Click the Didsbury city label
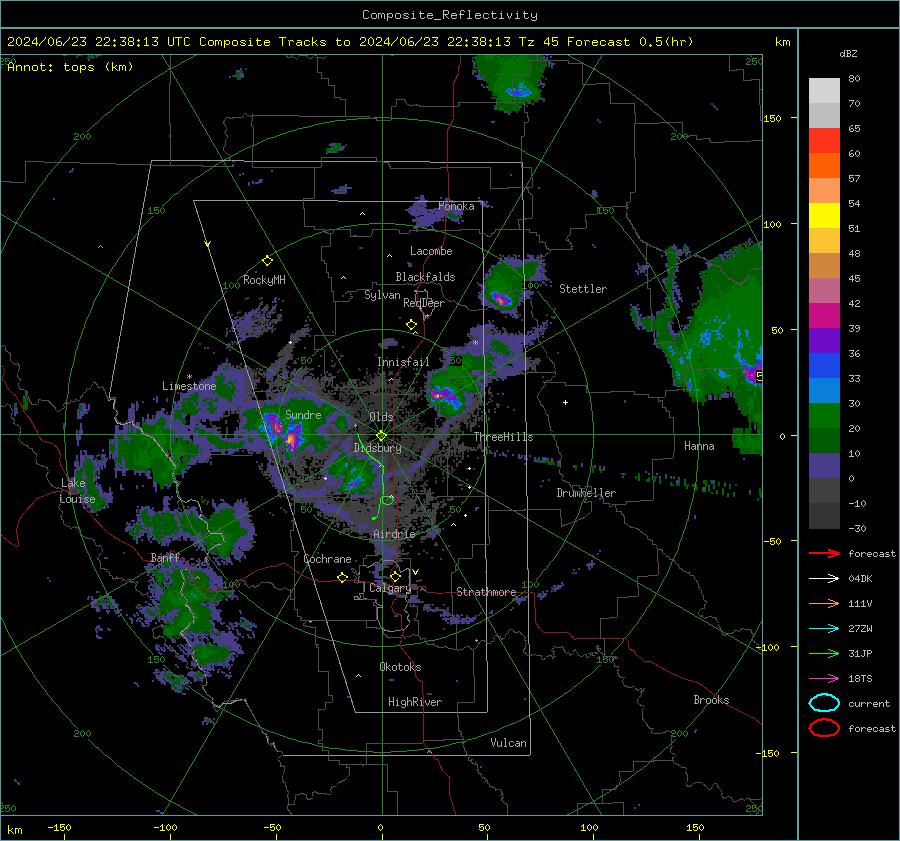The width and height of the screenshot is (900, 841). click(x=377, y=448)
